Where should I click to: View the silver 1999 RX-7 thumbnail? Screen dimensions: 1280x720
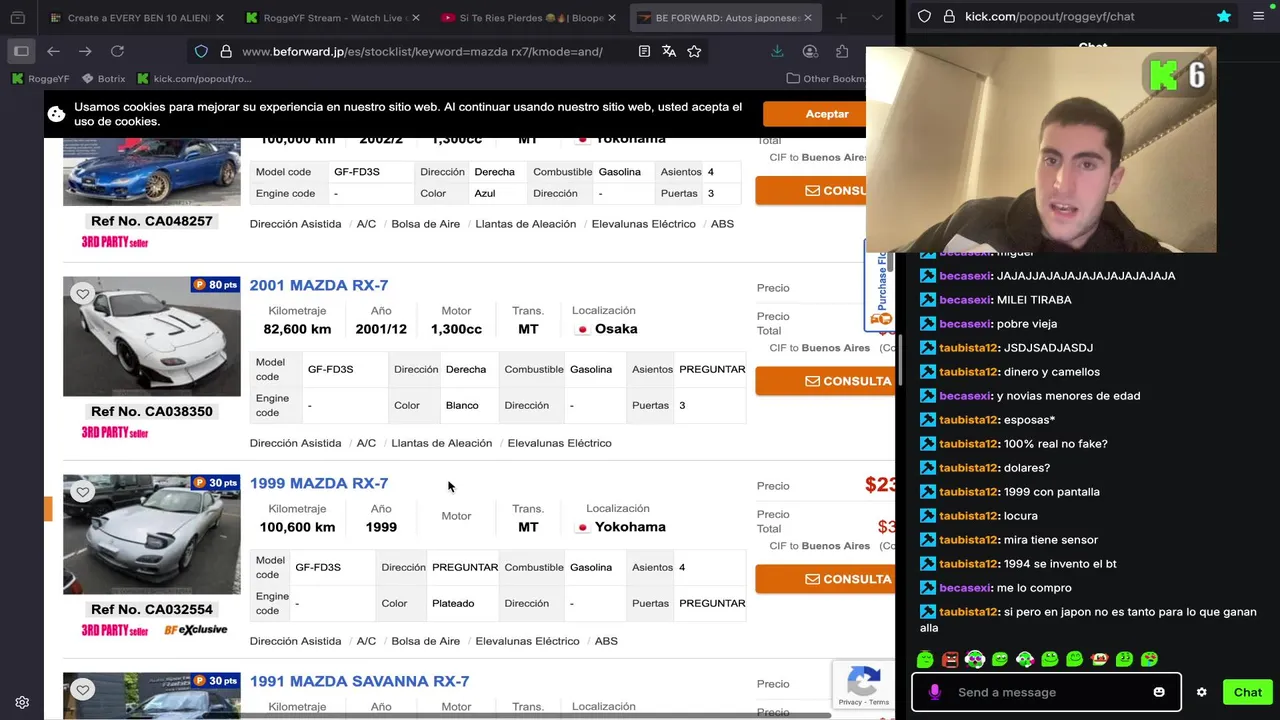(x=152, y=534)
